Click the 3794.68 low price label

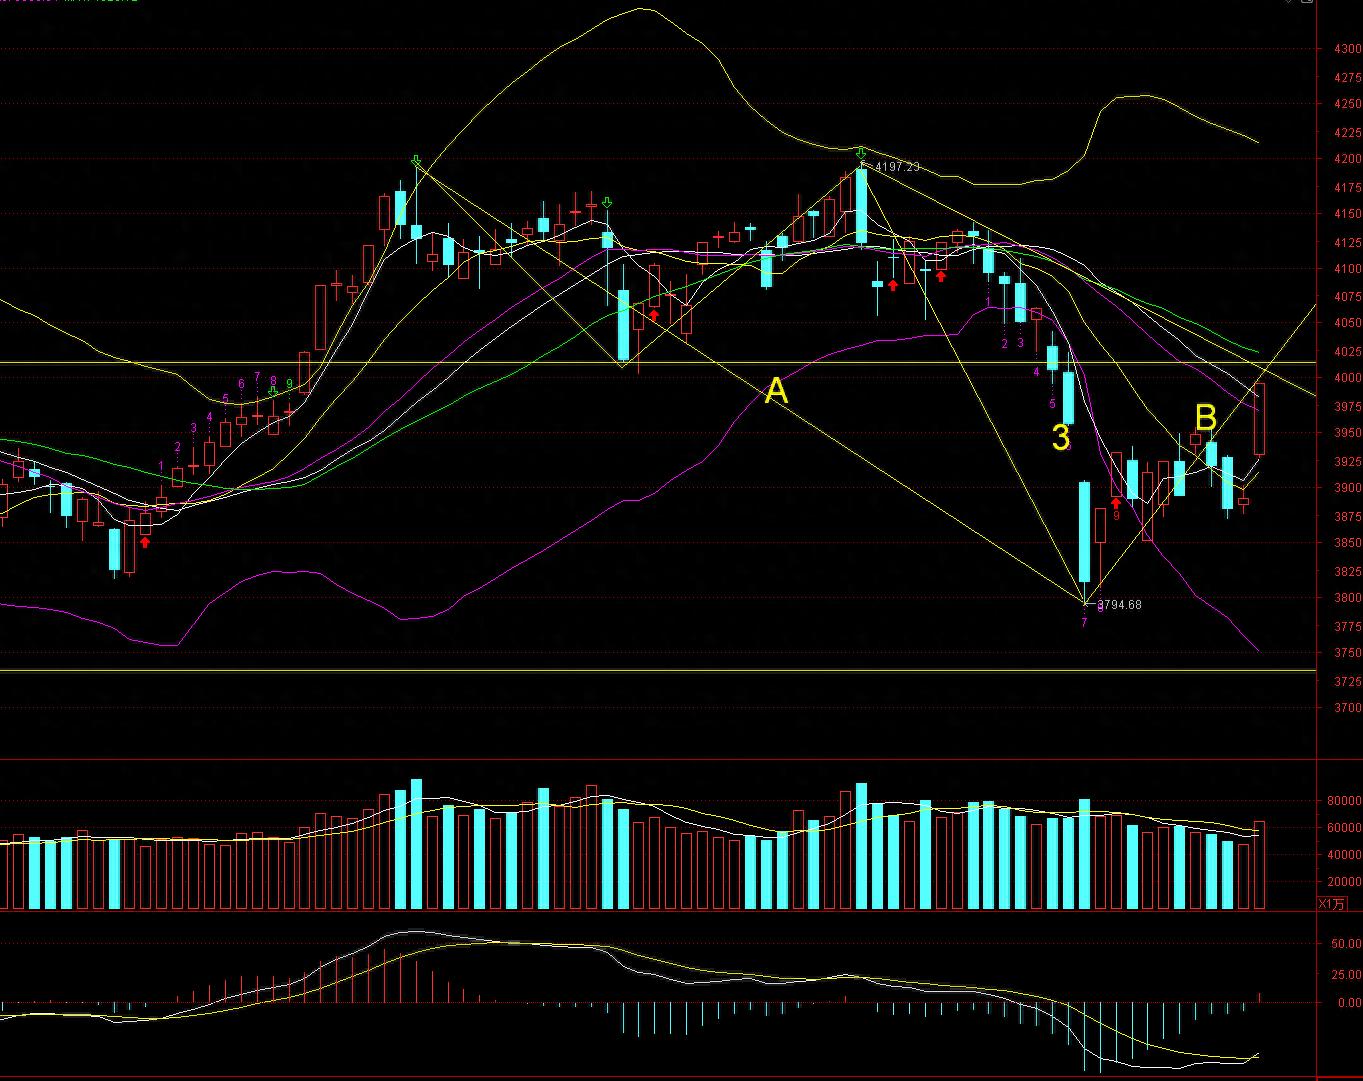[x=1120, y=605]
